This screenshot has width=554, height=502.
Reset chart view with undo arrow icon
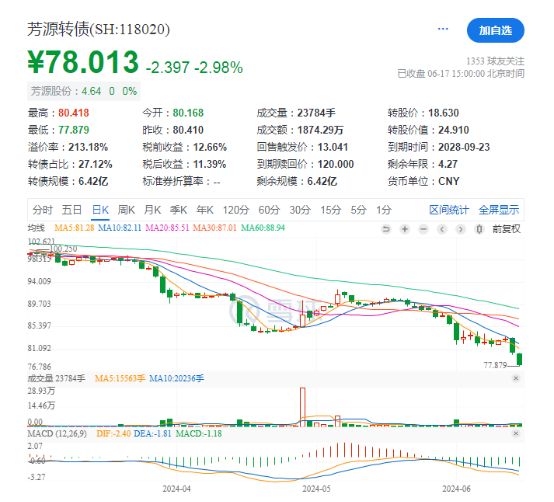coord(386,229)
